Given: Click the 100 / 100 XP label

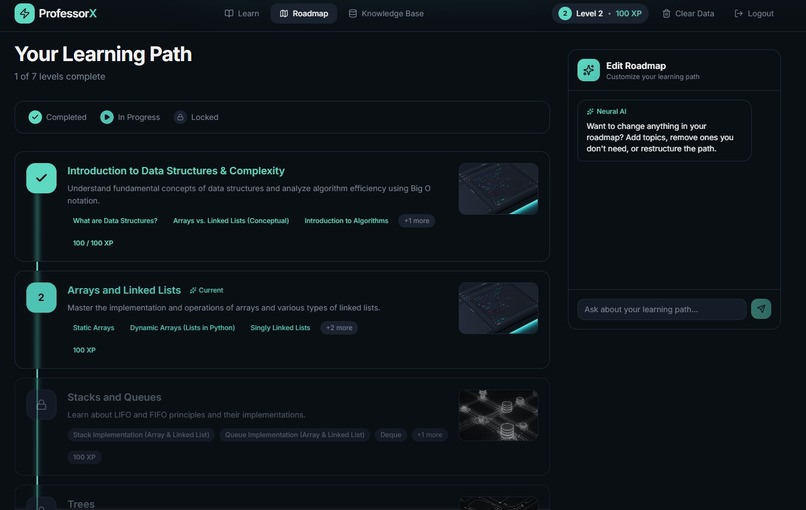Looking at the screenshot, I should pos(93,243).
